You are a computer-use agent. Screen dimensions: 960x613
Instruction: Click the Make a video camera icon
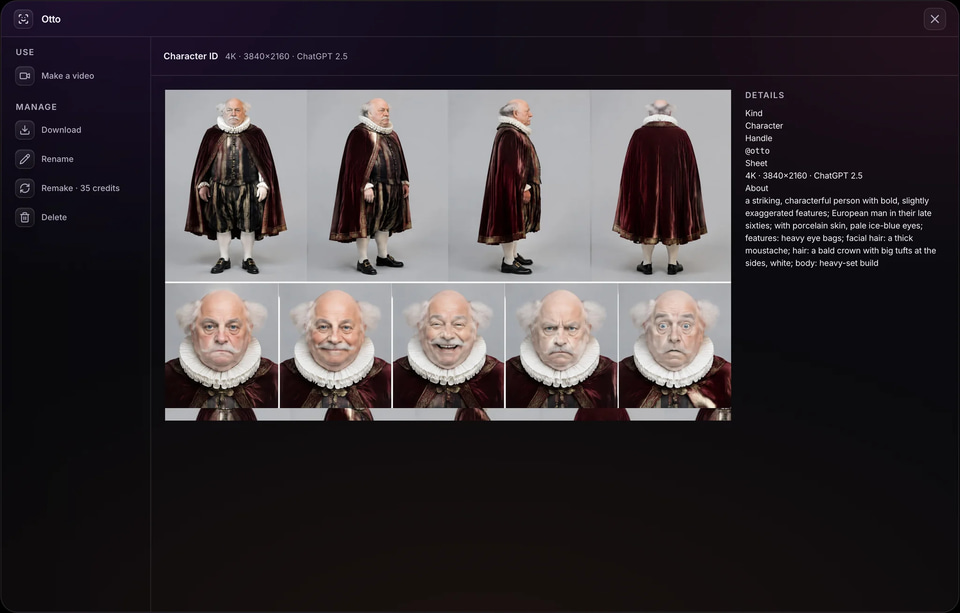coord(24,76)
